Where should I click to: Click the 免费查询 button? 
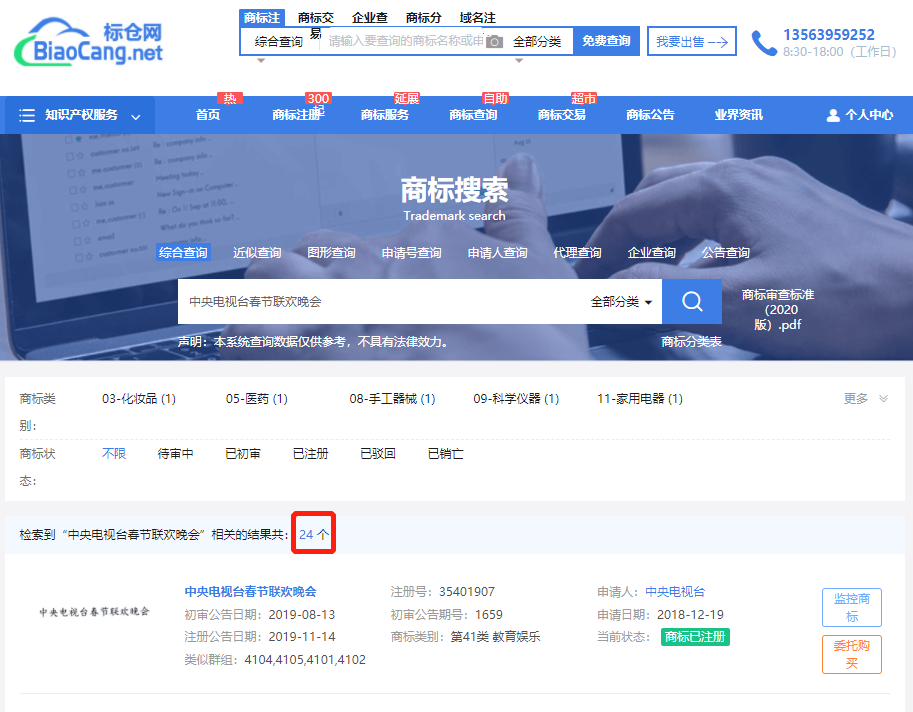click(606, 41)
